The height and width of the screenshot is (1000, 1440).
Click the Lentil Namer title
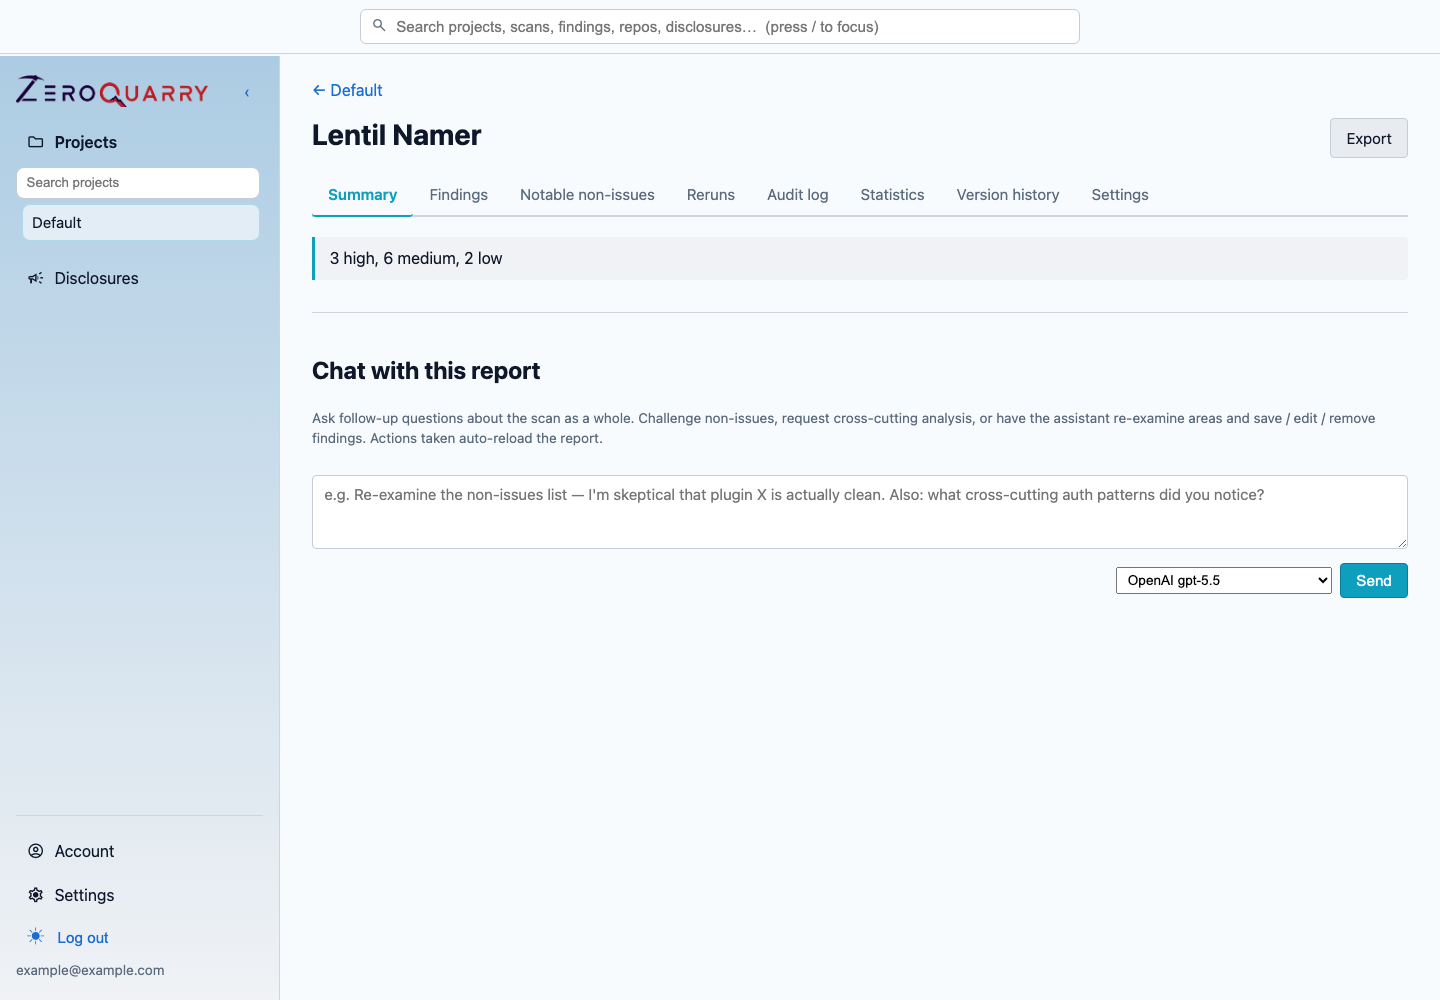pyautogui.click(x=397, y=135)
